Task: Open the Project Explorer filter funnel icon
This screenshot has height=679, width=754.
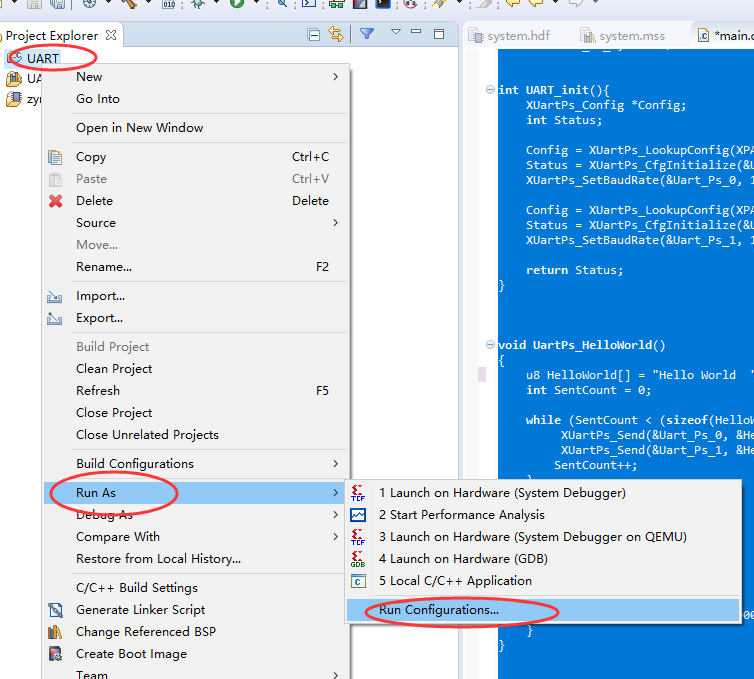Action: point(366,34)
